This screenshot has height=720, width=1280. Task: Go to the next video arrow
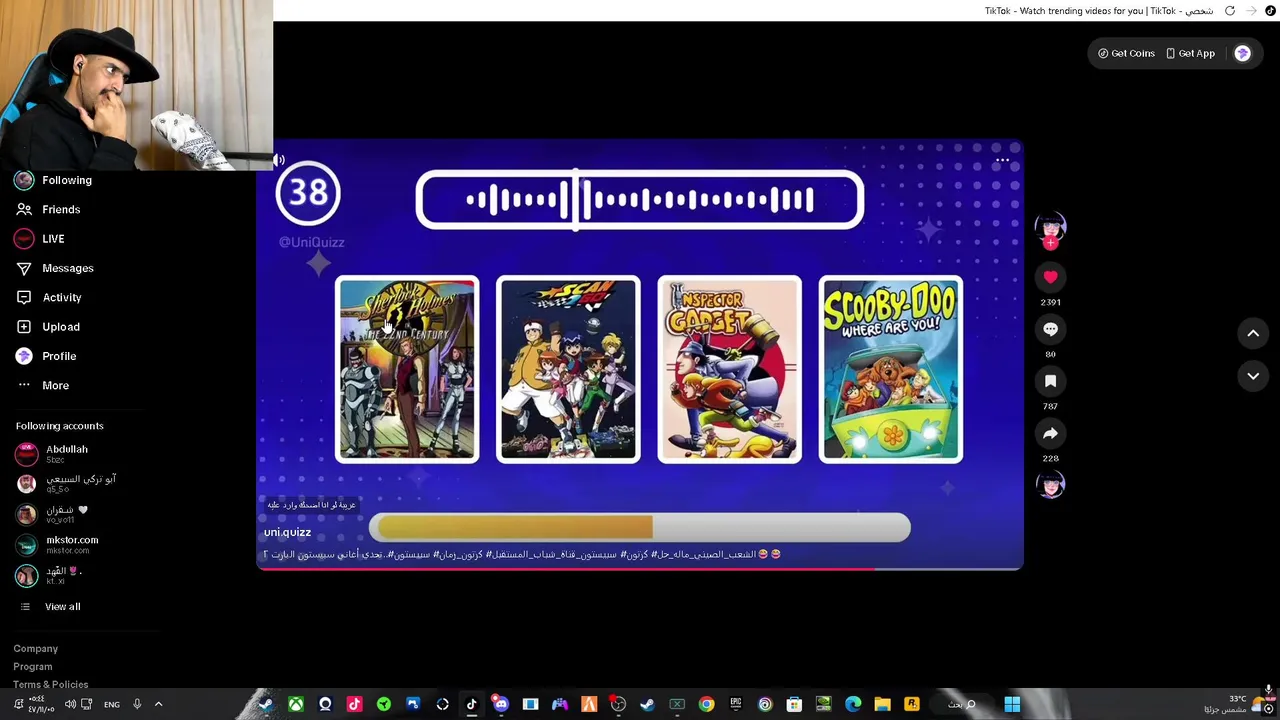(x=1253, y=376)
